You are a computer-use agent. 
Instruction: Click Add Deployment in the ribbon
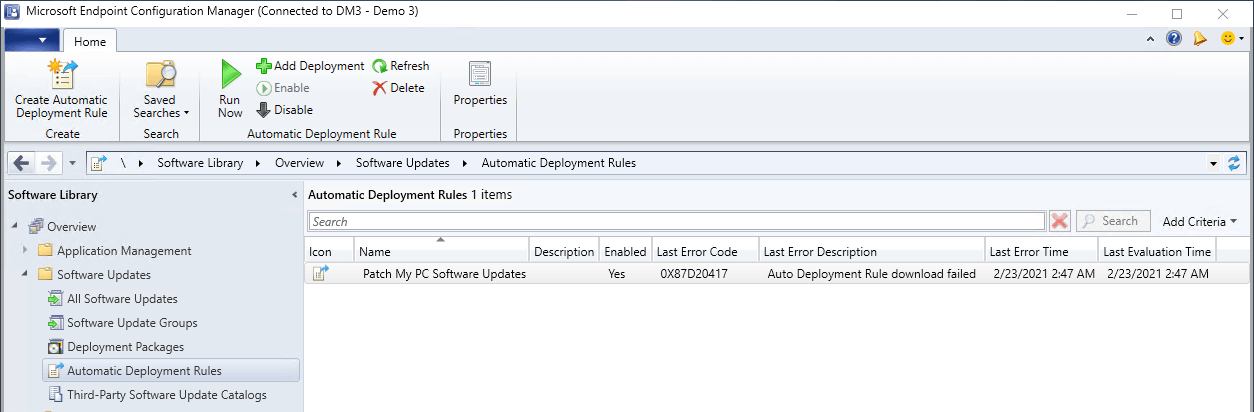point(310,66)
